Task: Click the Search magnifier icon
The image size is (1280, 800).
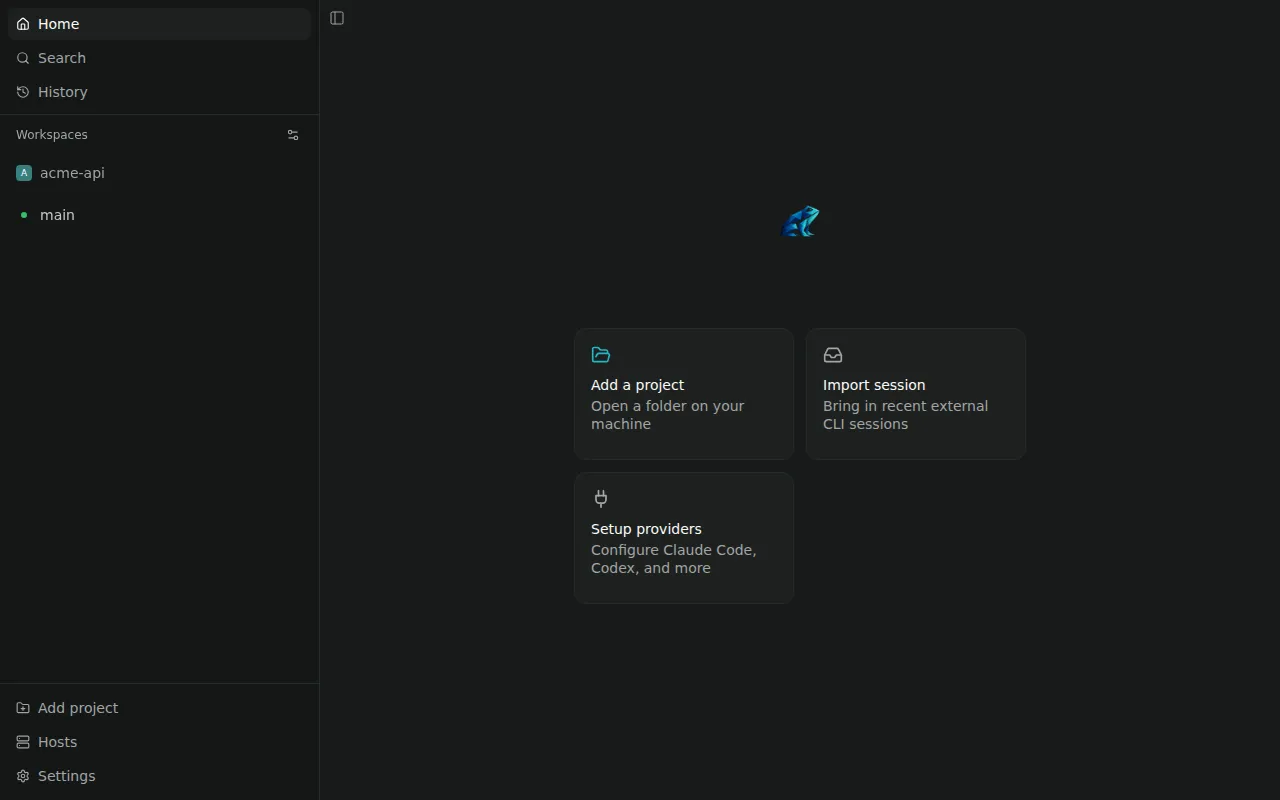Action: (x=23, y=58)
